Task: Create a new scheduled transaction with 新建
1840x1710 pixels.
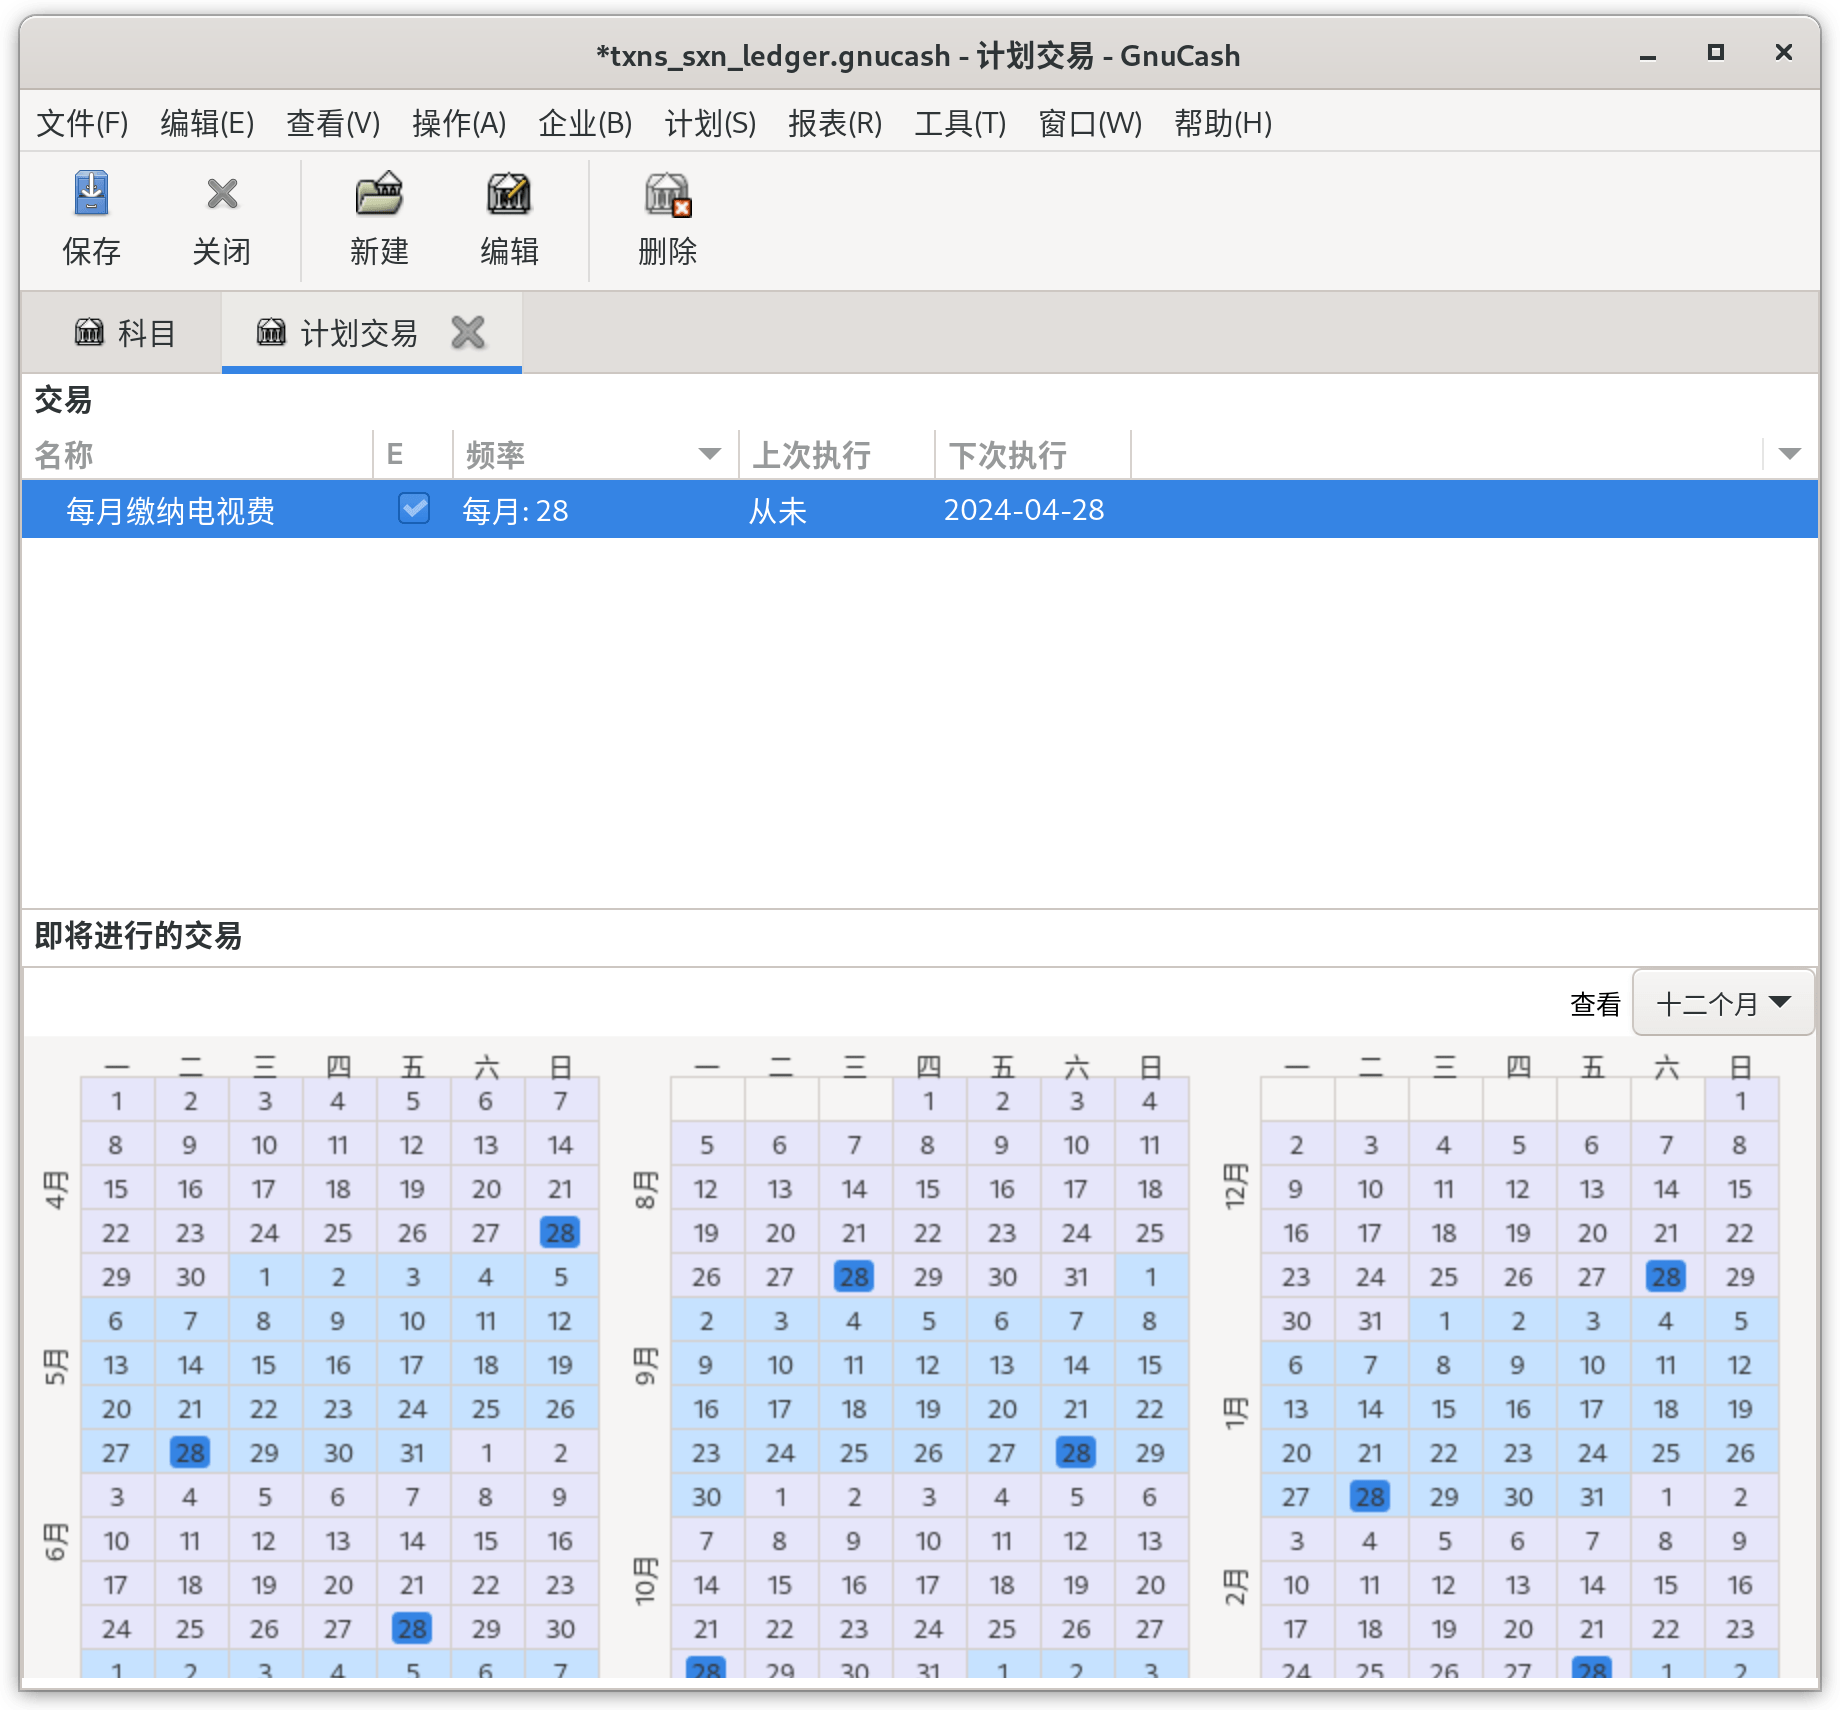Action: coord(379,194)
